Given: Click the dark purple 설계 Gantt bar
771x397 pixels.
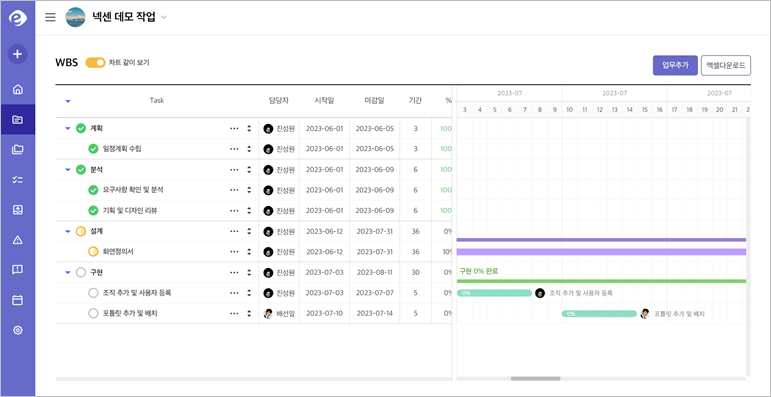Looking at the screenshot, I should pyautogui.click(x=601, y=240).
